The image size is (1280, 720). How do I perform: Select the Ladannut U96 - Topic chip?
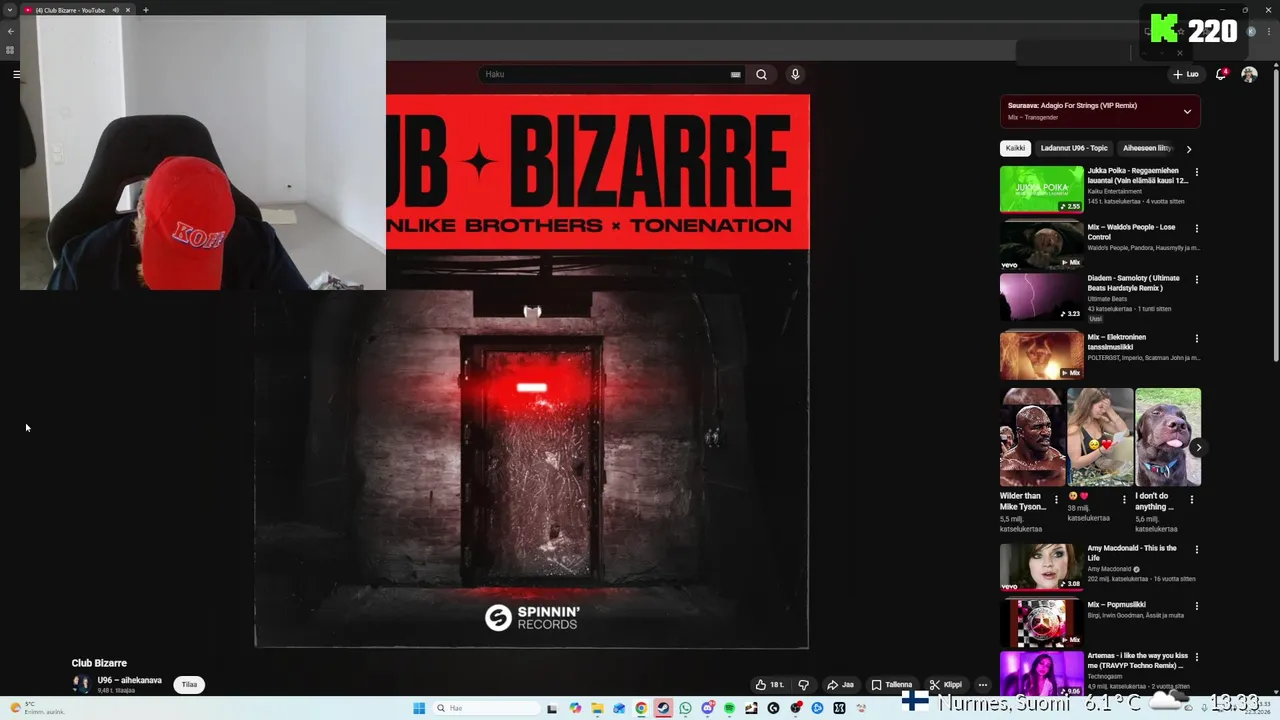coord(1074,148)
